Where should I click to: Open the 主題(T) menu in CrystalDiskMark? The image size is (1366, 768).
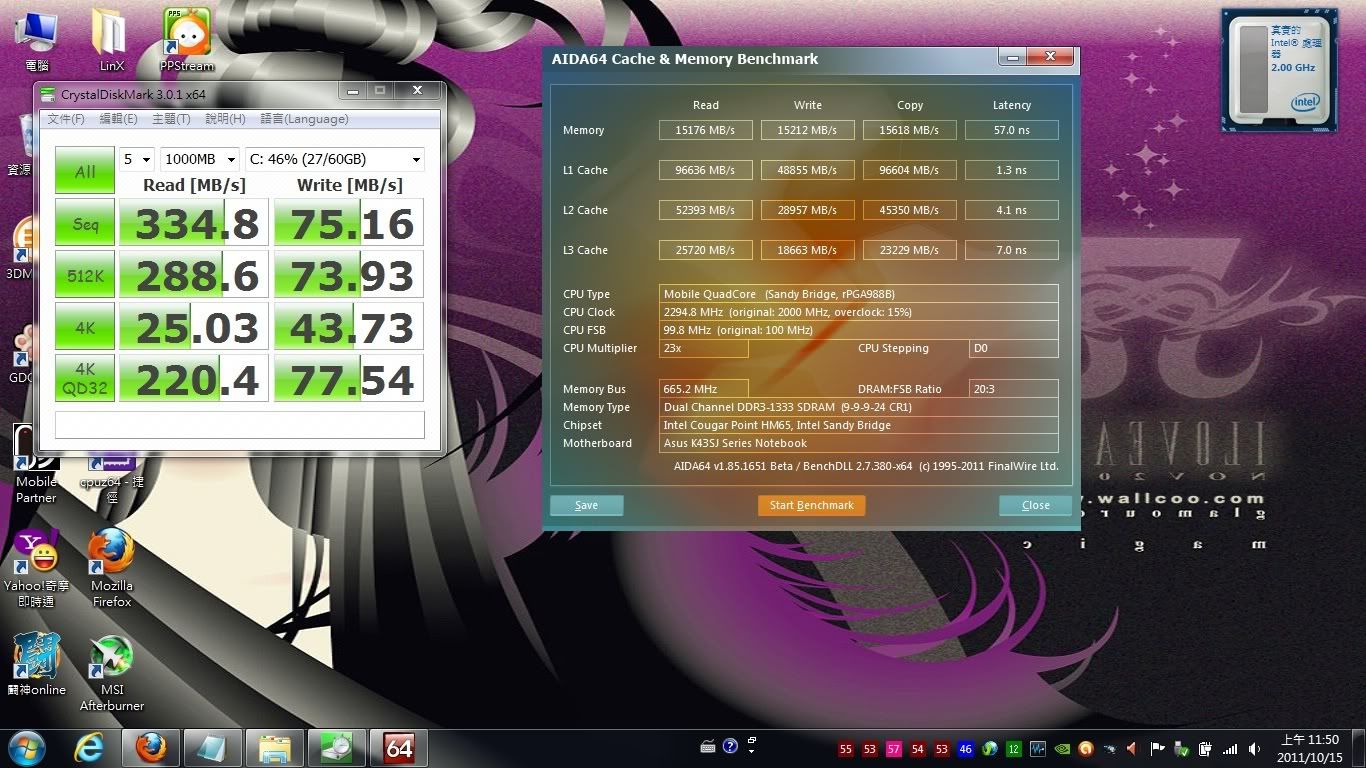coord(171,119)
